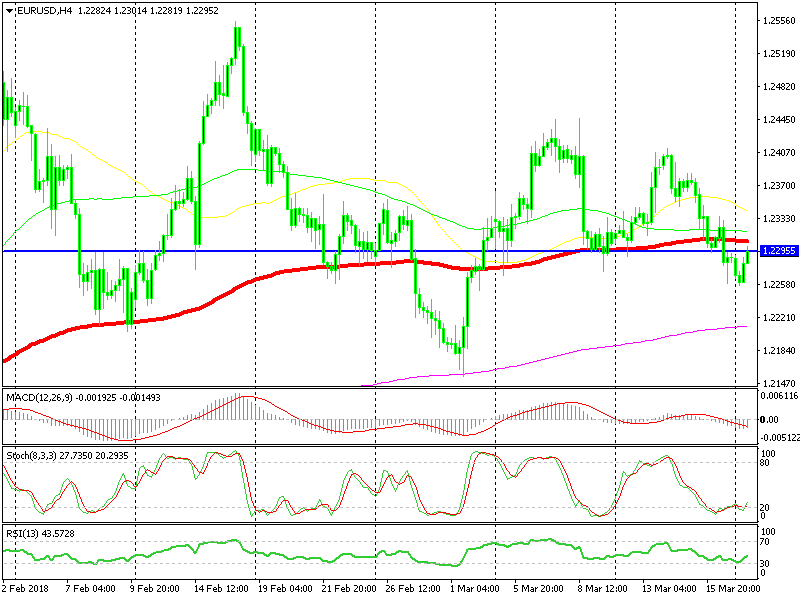Screen dimensions: 800x600
Task: Click the MACD scale value 0.006116
Action: (779, 395)
